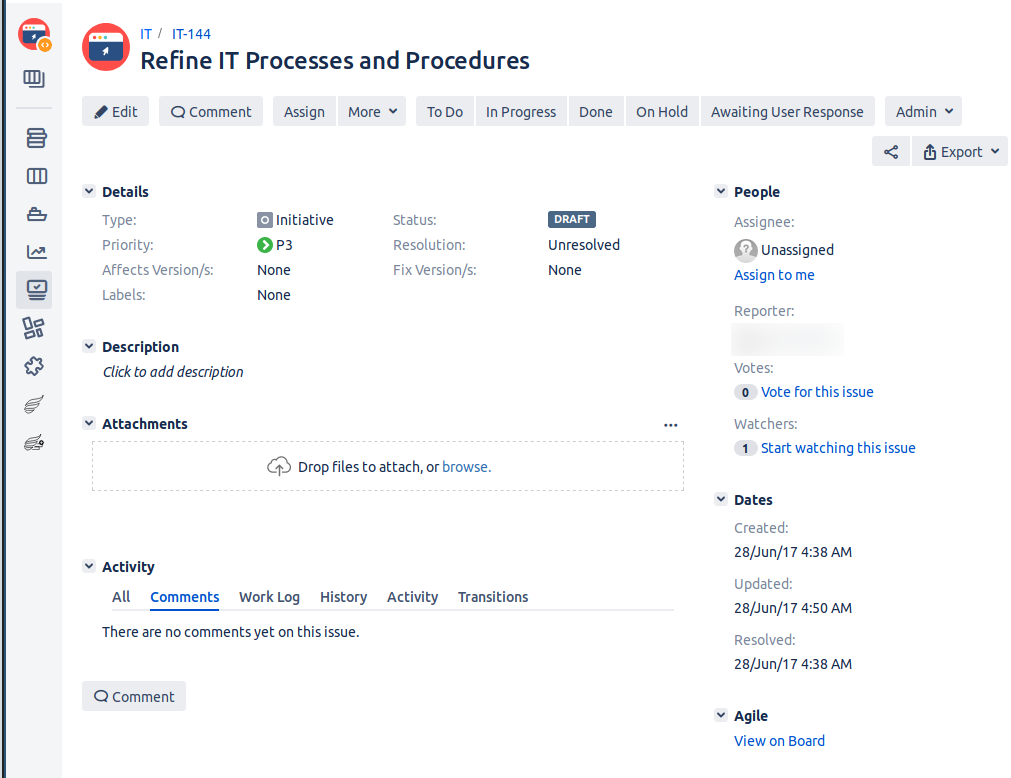Collapse the Details section
This screenshot has width=1011, height=778.
click(89, 192)
